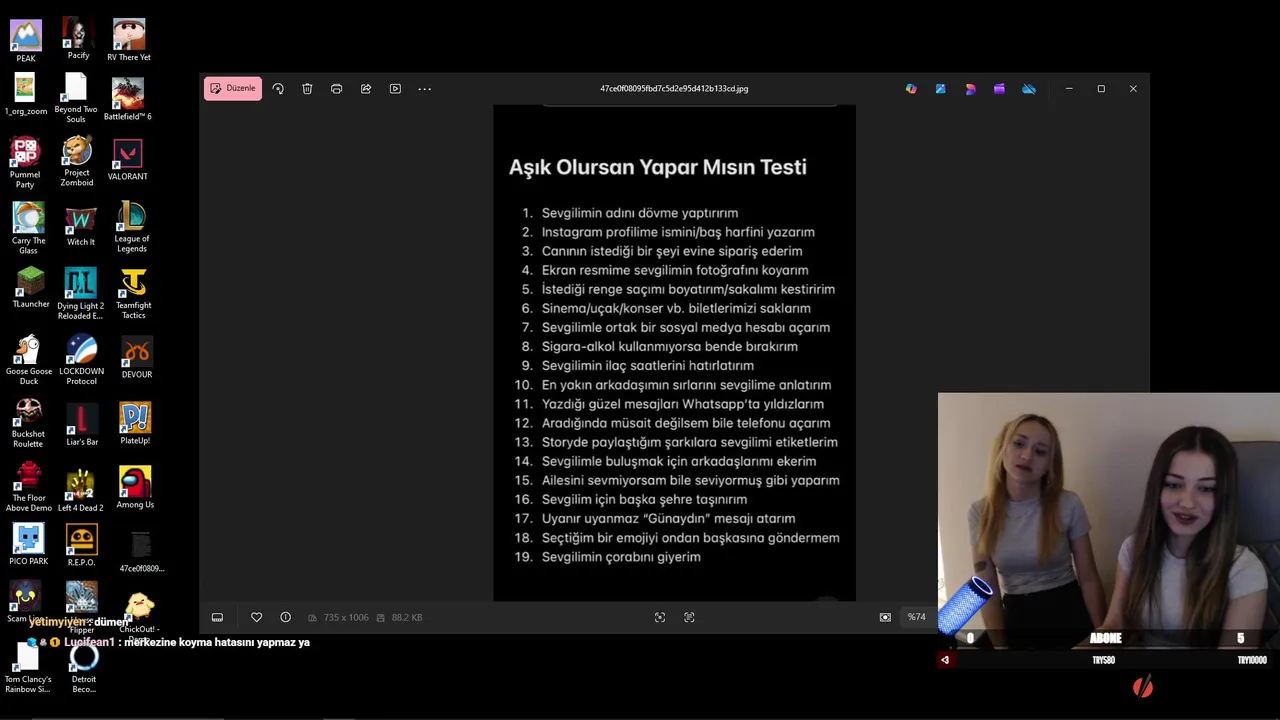This screenshot has width=1280, height=720.
Task: Share the photo with the share icon
Action: [x=366, y=89]
